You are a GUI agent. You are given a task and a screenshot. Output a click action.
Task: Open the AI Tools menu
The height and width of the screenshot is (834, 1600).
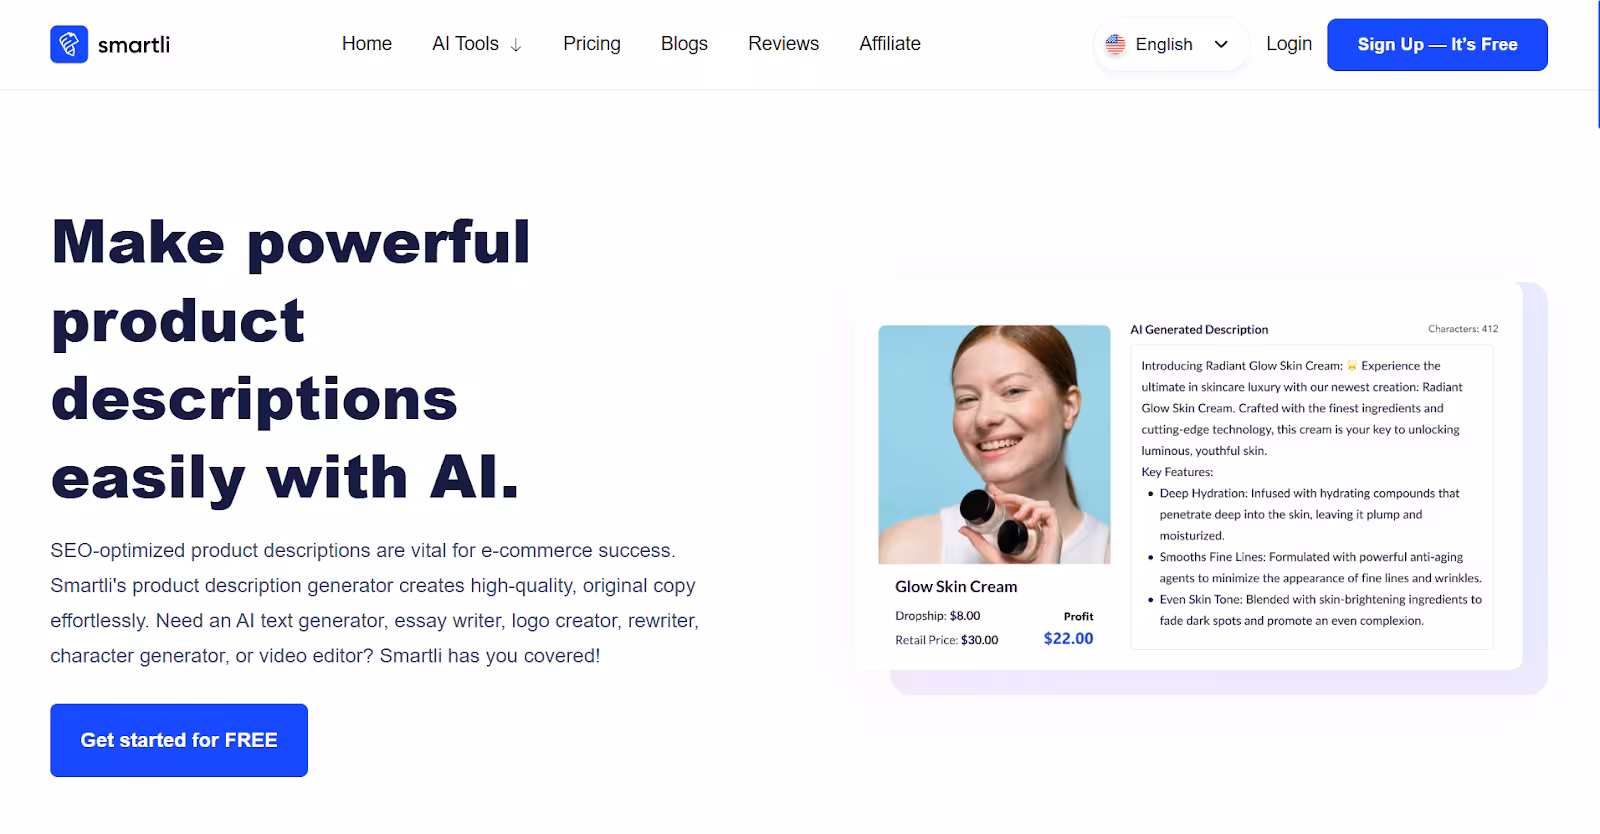[x=477, y=44]
